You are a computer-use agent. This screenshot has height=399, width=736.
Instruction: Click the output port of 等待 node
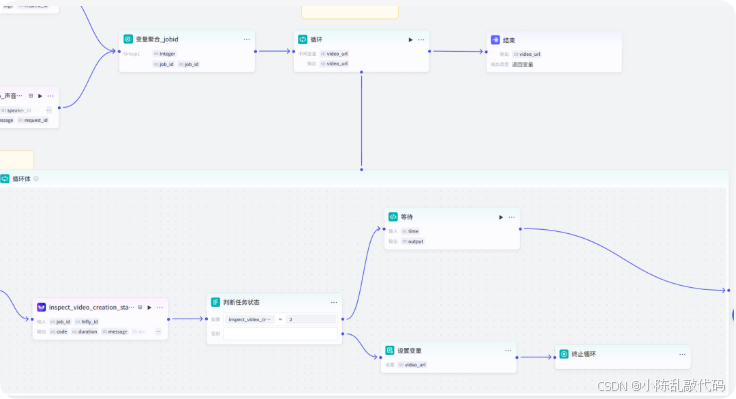coord(520,229)
